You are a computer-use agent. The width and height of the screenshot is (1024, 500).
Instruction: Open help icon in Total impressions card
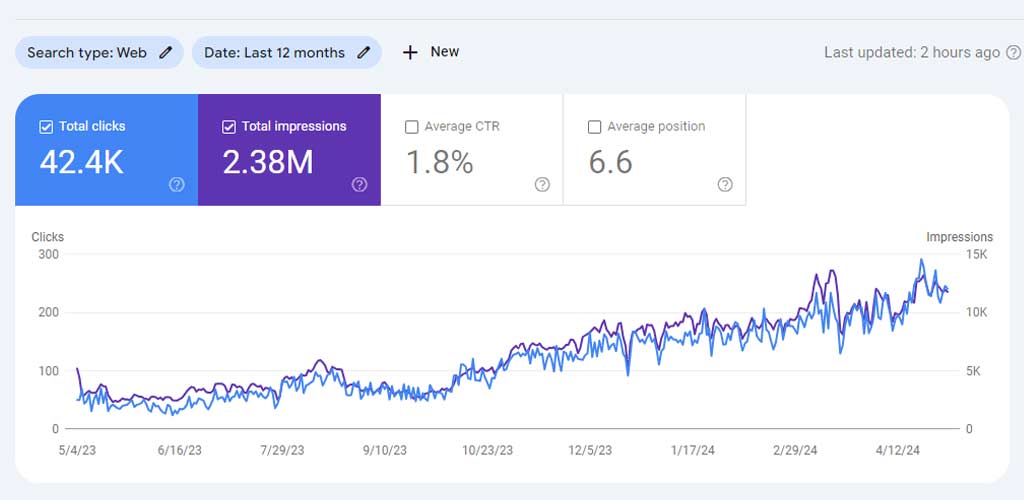tap(359, 185)
